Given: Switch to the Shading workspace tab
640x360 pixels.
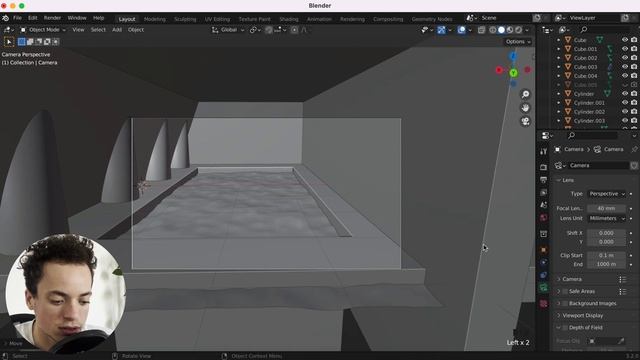Looking at the screenshot, I should 289,19.
